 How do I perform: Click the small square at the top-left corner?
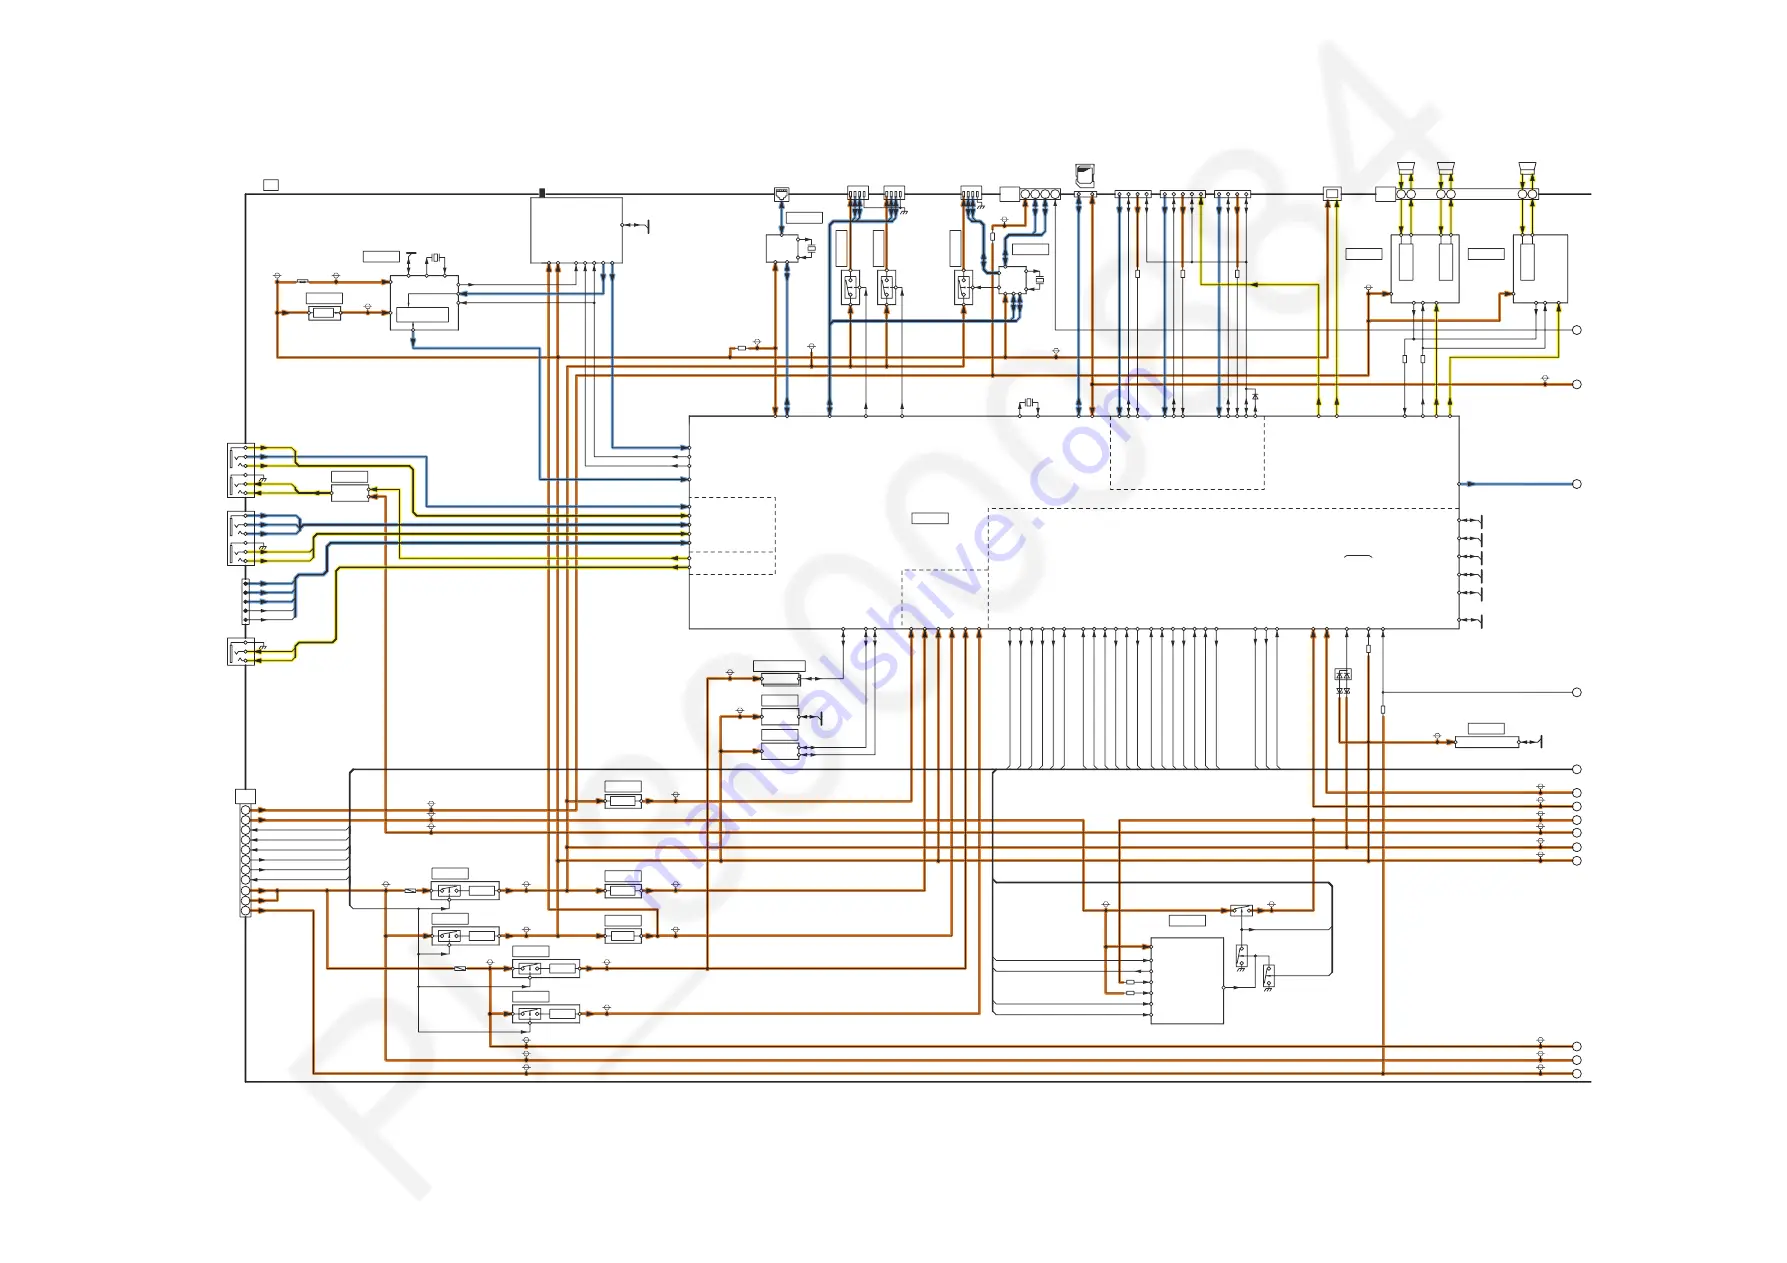pyautogui.click(x=271, y=185)
